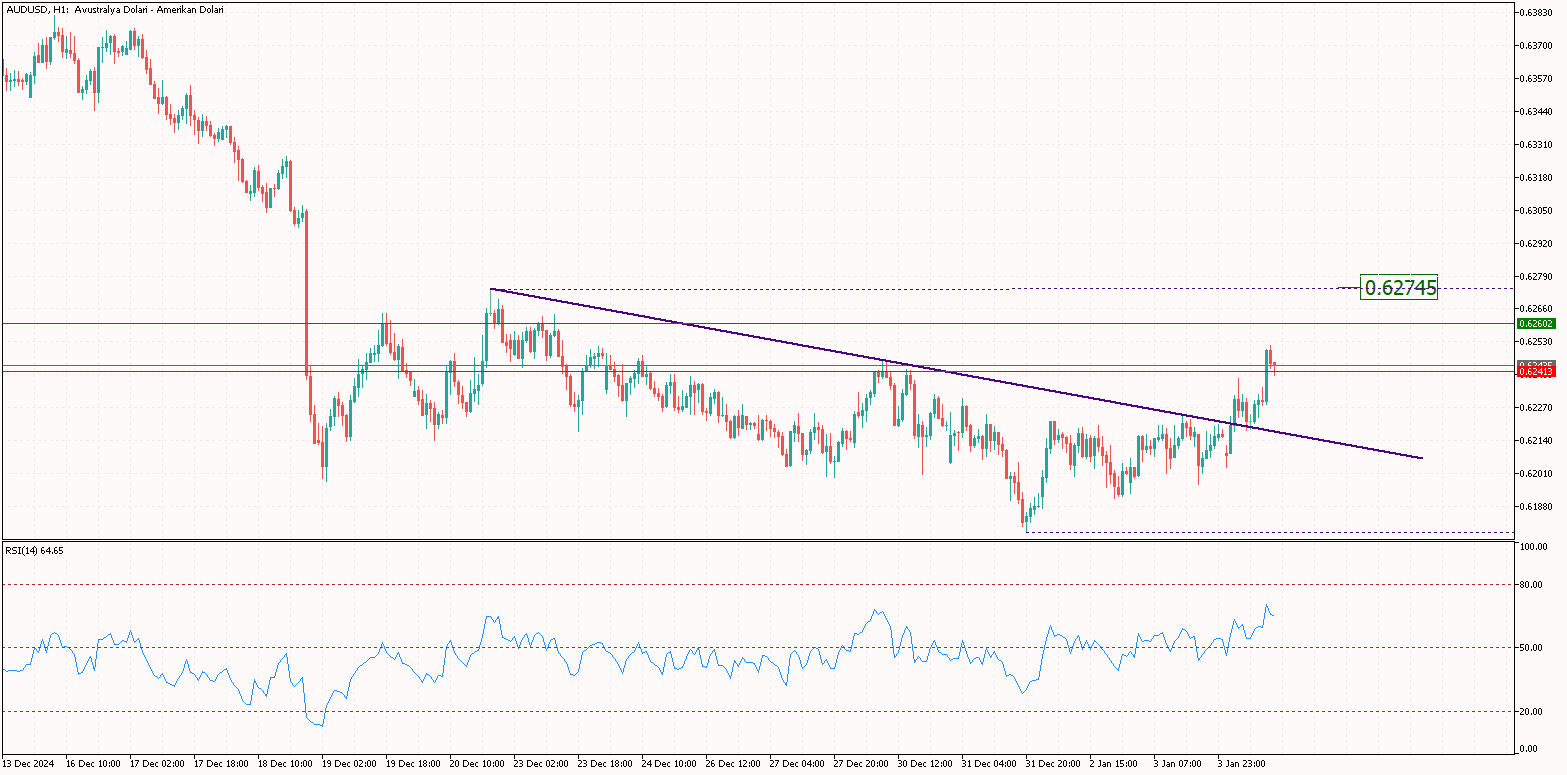Click the 13 Dec 2024 date label
Image resolution: width=1567 pixels, height=775 pixels.
(30, 763)
